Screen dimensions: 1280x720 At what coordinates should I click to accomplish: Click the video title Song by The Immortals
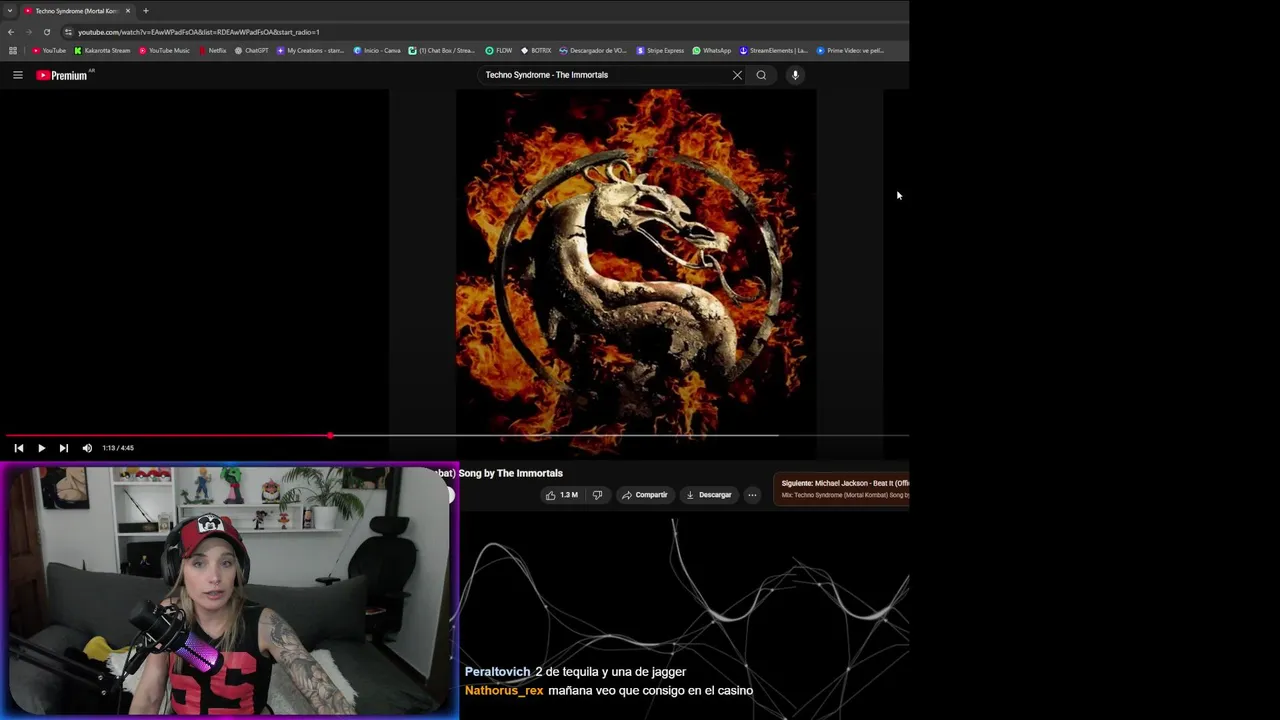510,473
